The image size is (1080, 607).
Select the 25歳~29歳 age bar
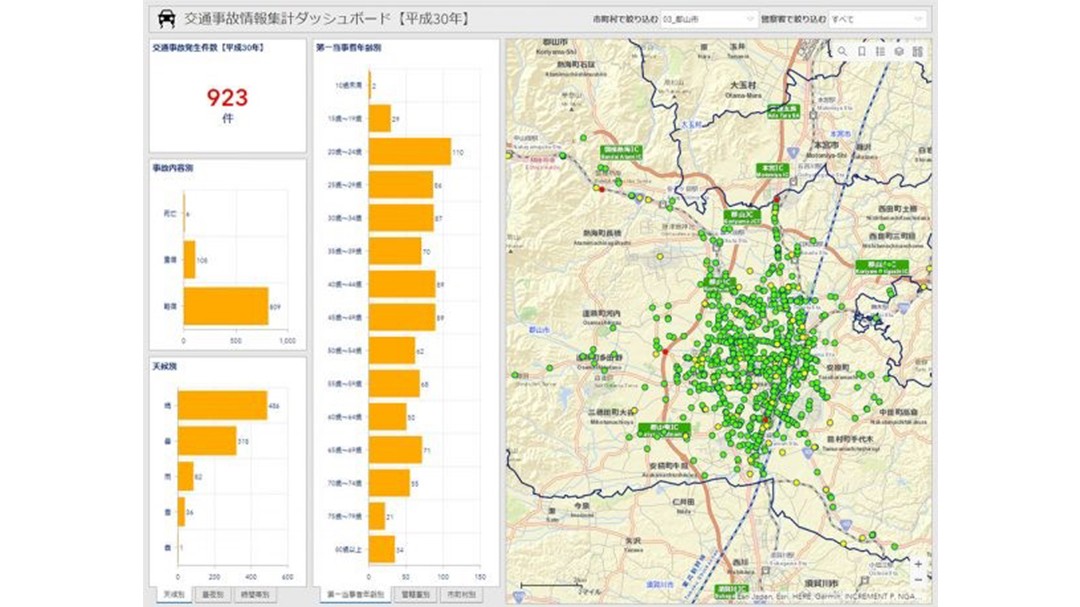pyautogui.click(x=401, y=185)
